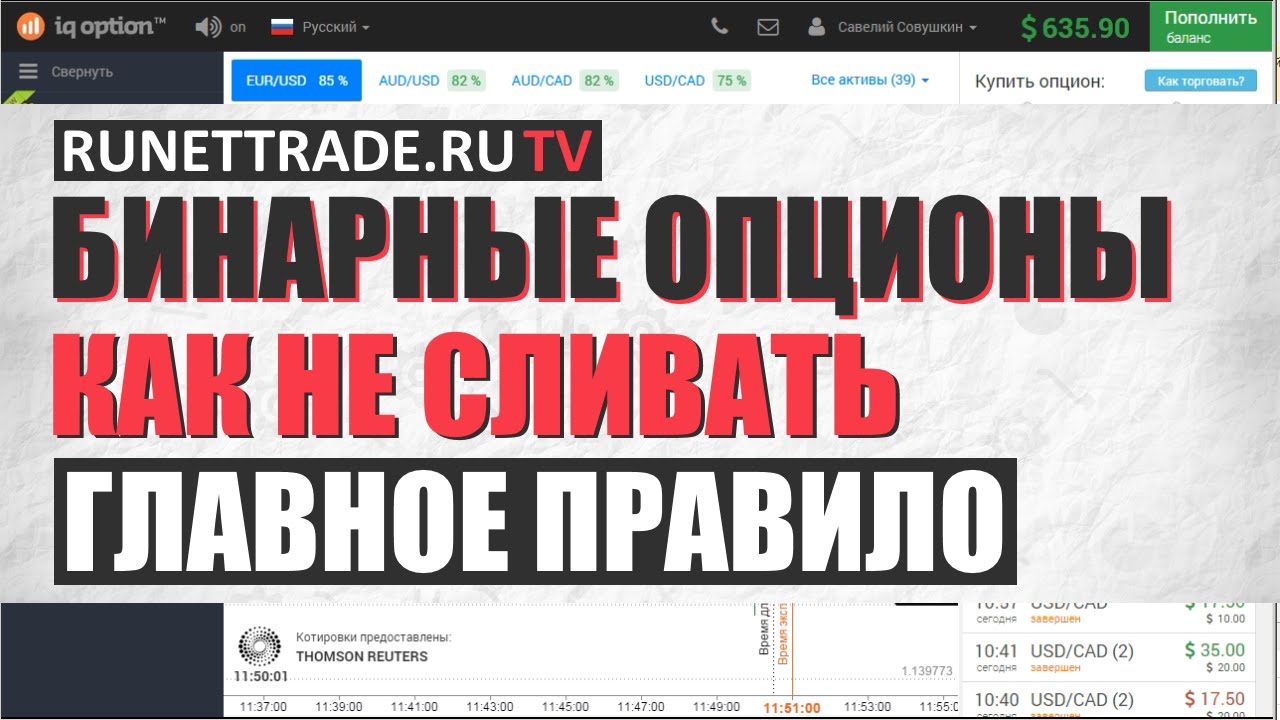This screenshot has width=1280, height=720.
Task: Open the mail envelope icon
Action: pyautogui.click(x=768, y=28)
